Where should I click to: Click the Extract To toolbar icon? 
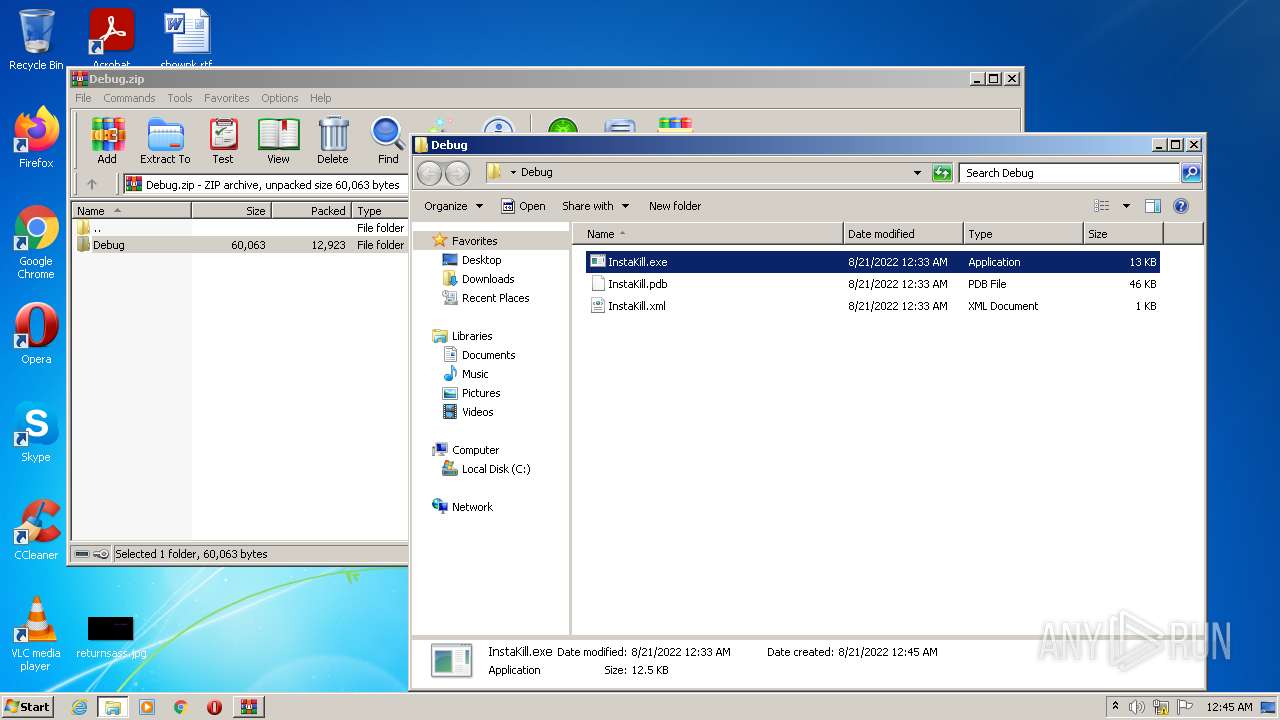(x=165, y=141)
